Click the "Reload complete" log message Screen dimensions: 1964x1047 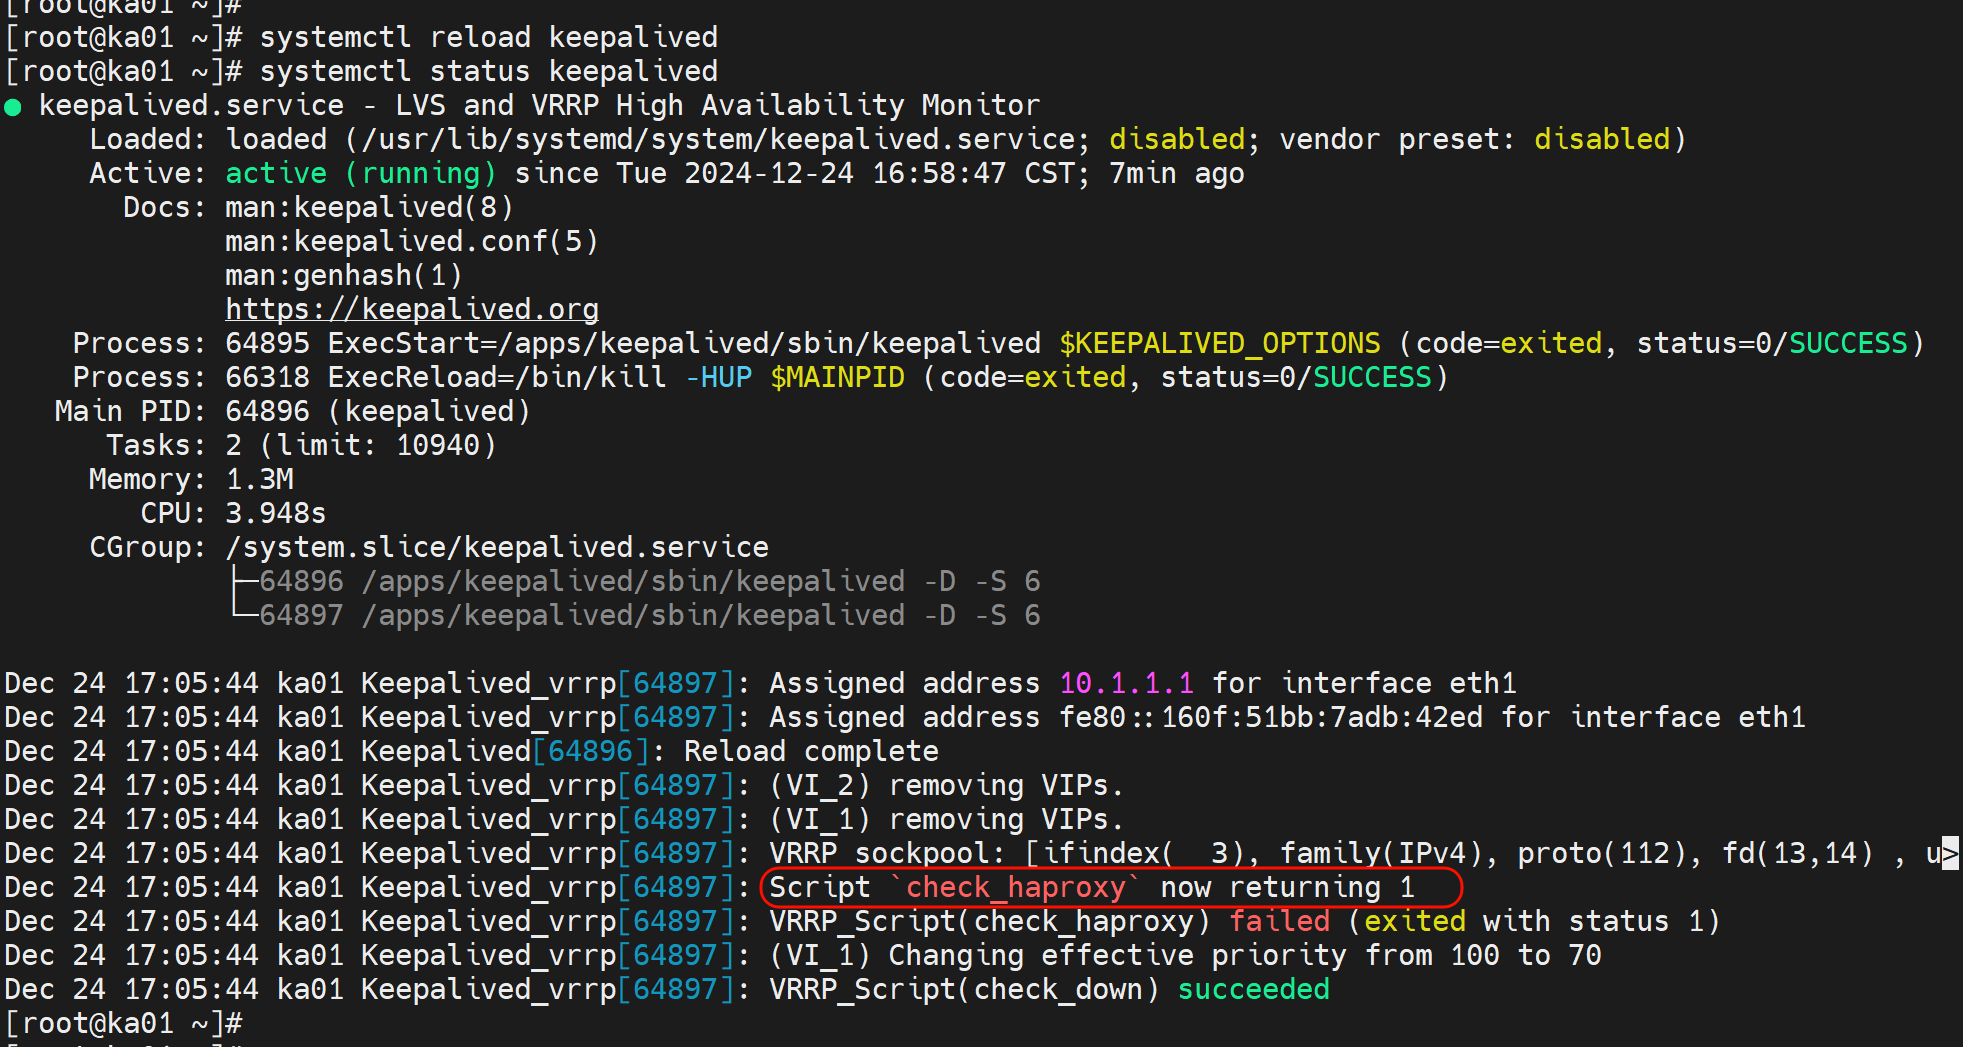pyautogui.click(x=810, y=751)
